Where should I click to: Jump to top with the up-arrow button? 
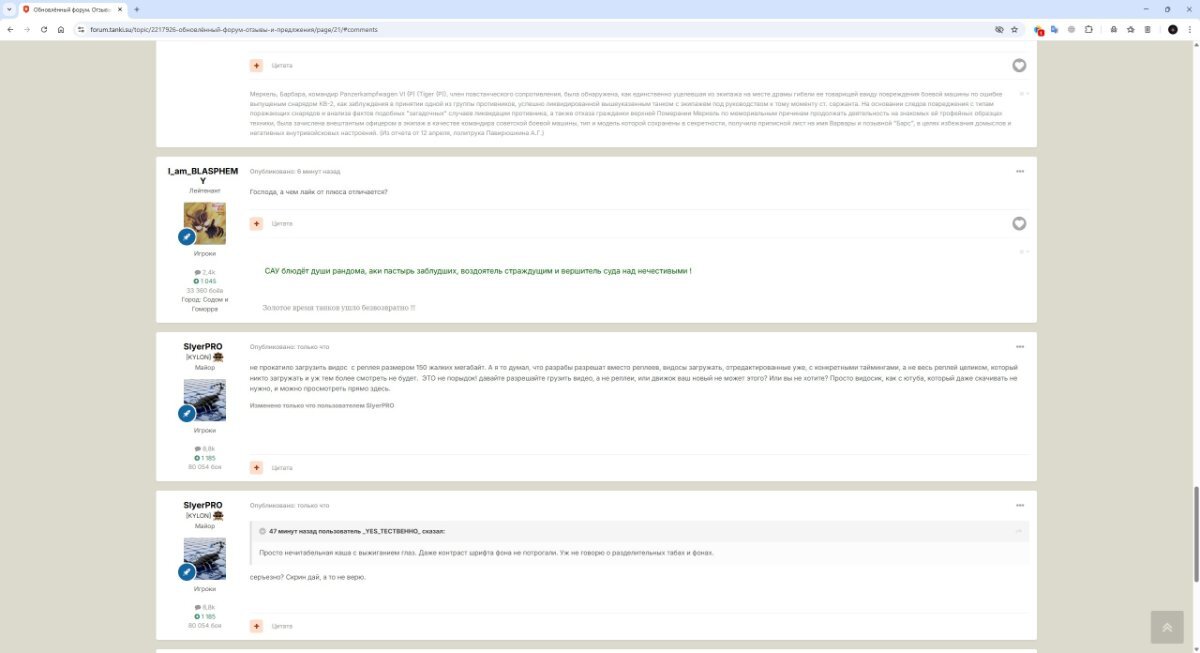[1167, 627]
